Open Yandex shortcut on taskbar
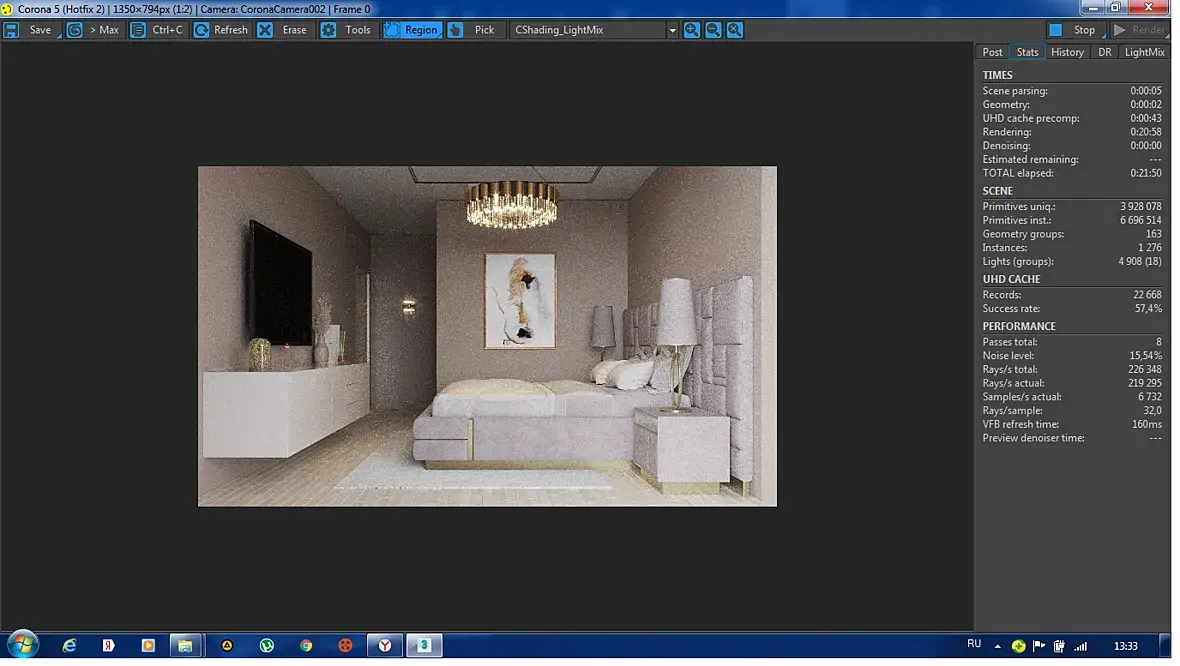This screenshot has height=666, width=1180. [108, 646]
